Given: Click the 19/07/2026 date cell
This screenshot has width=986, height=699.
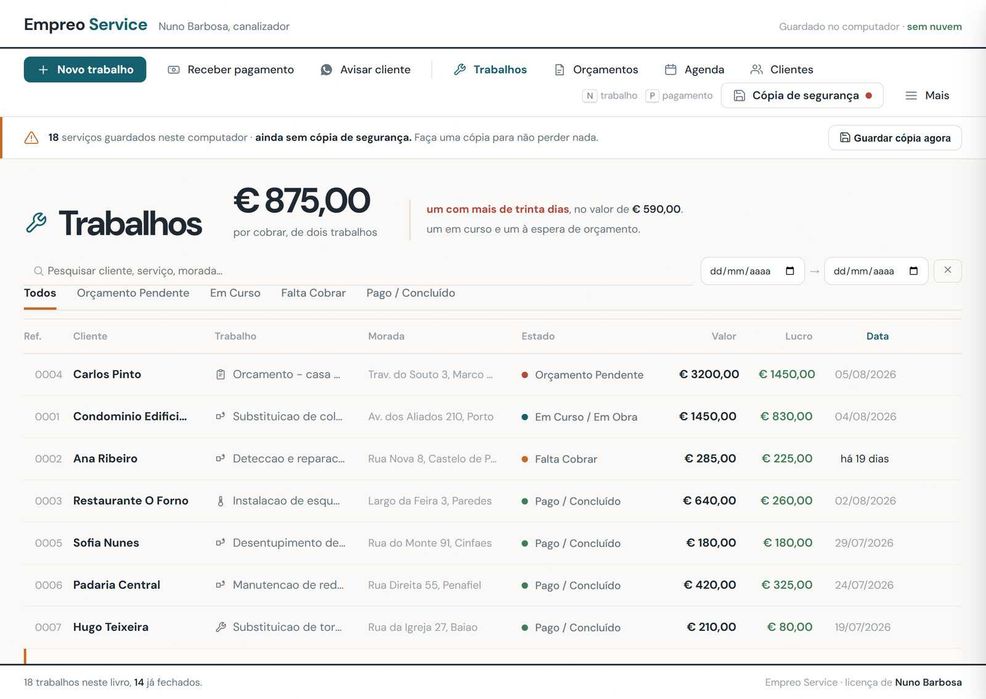Looking at the screenshot, I should tap(862, 627).
